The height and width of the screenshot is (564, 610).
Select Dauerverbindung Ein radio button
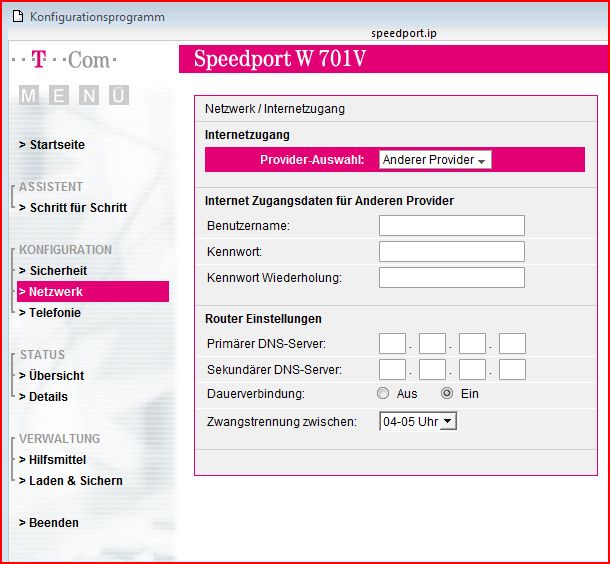[447, 394]
